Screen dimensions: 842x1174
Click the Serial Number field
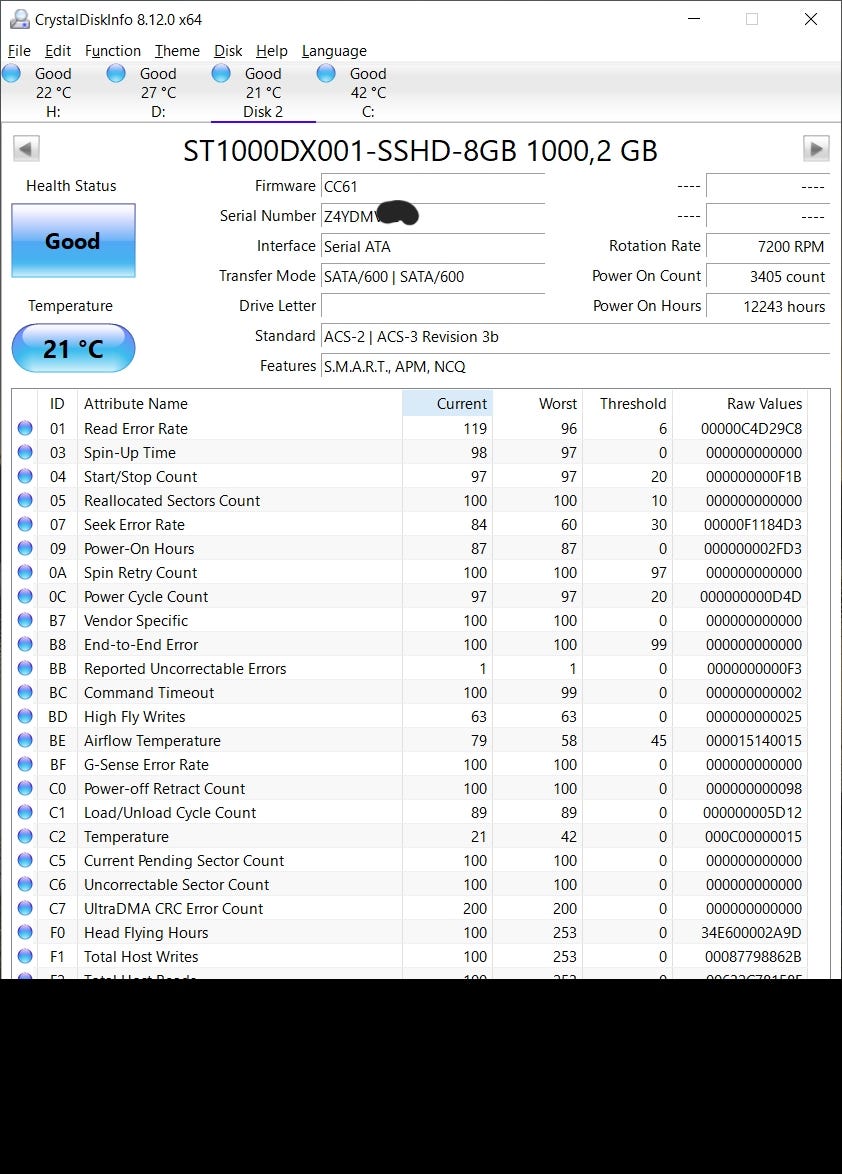pyautogui.click(x=433, y=216)
